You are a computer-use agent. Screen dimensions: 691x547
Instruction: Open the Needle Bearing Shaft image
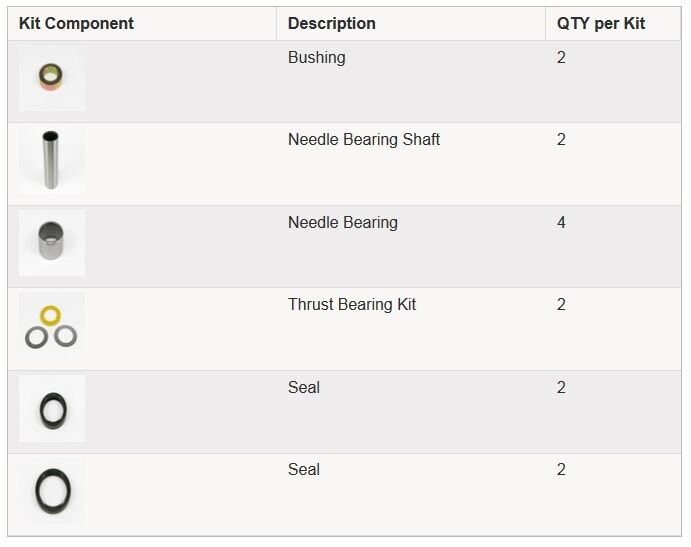coord(52,160)
